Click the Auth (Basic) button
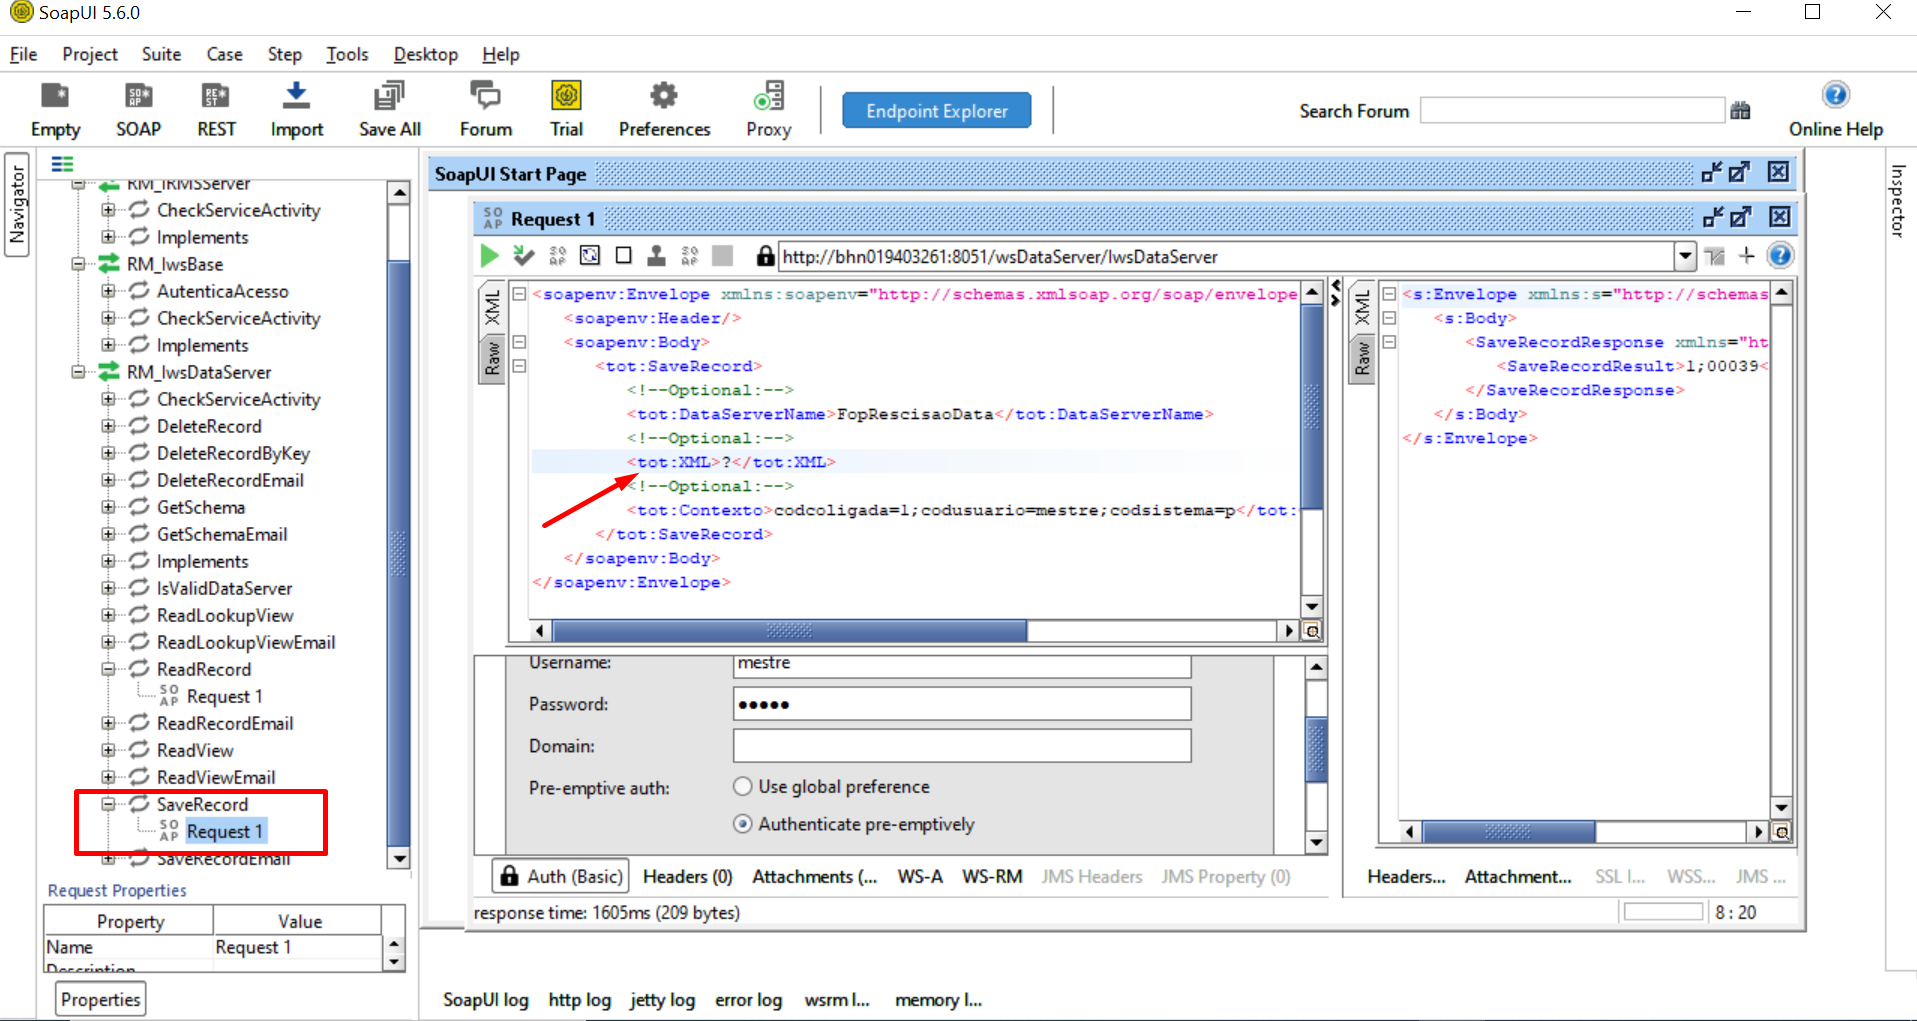This screenshot has width=1917, height=1021. [x=561, y=876]
